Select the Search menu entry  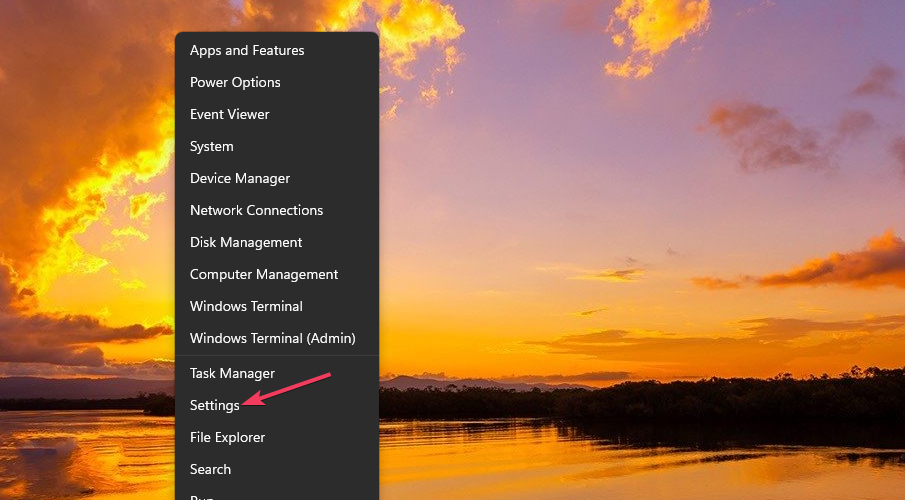coord(210,469)
